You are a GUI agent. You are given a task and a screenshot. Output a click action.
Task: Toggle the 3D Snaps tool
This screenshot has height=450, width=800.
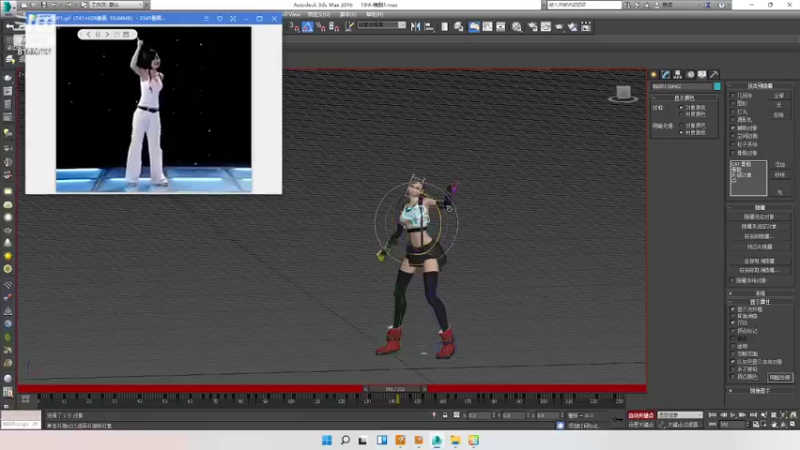(x=294, y=27)
